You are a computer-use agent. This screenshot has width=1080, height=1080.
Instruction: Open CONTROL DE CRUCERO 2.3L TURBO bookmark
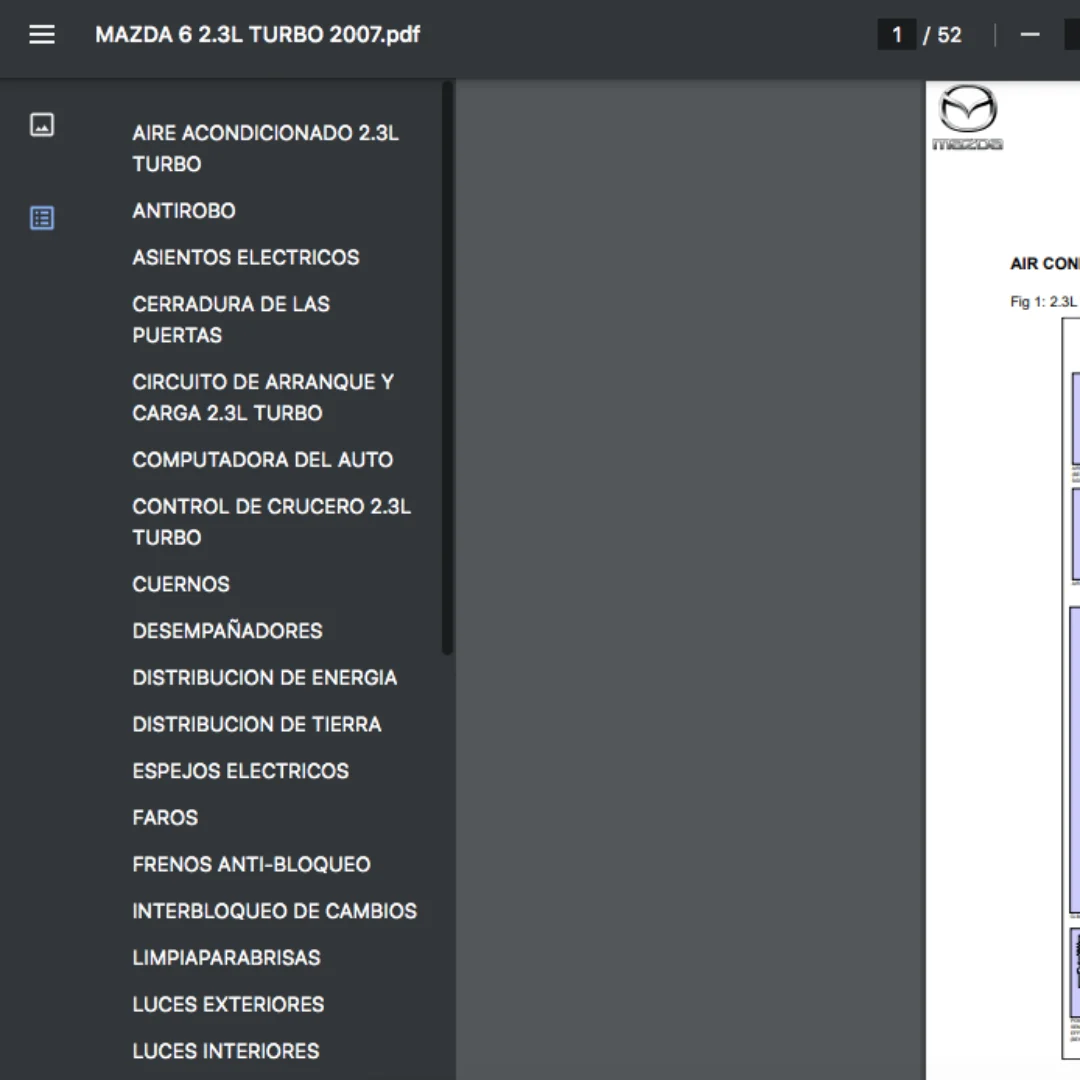tap(271, 522)
